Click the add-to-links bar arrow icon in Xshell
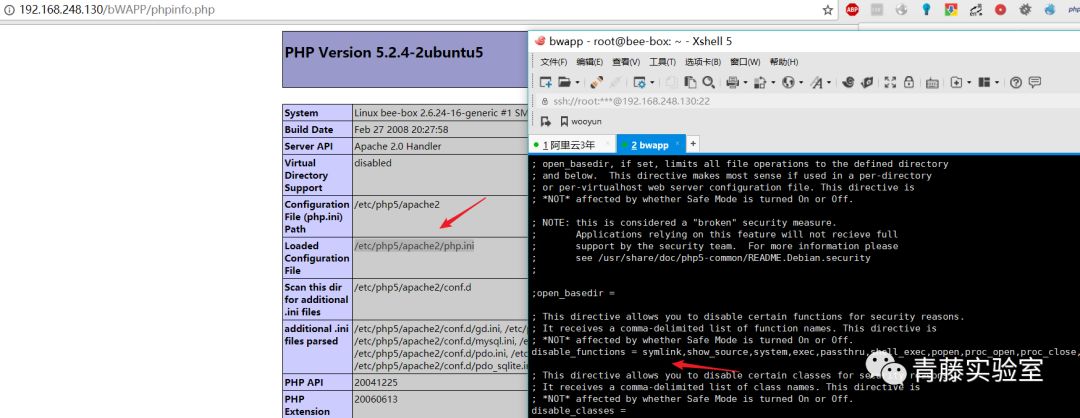This screenshot has height=418, width=1080. click(546, 122)
